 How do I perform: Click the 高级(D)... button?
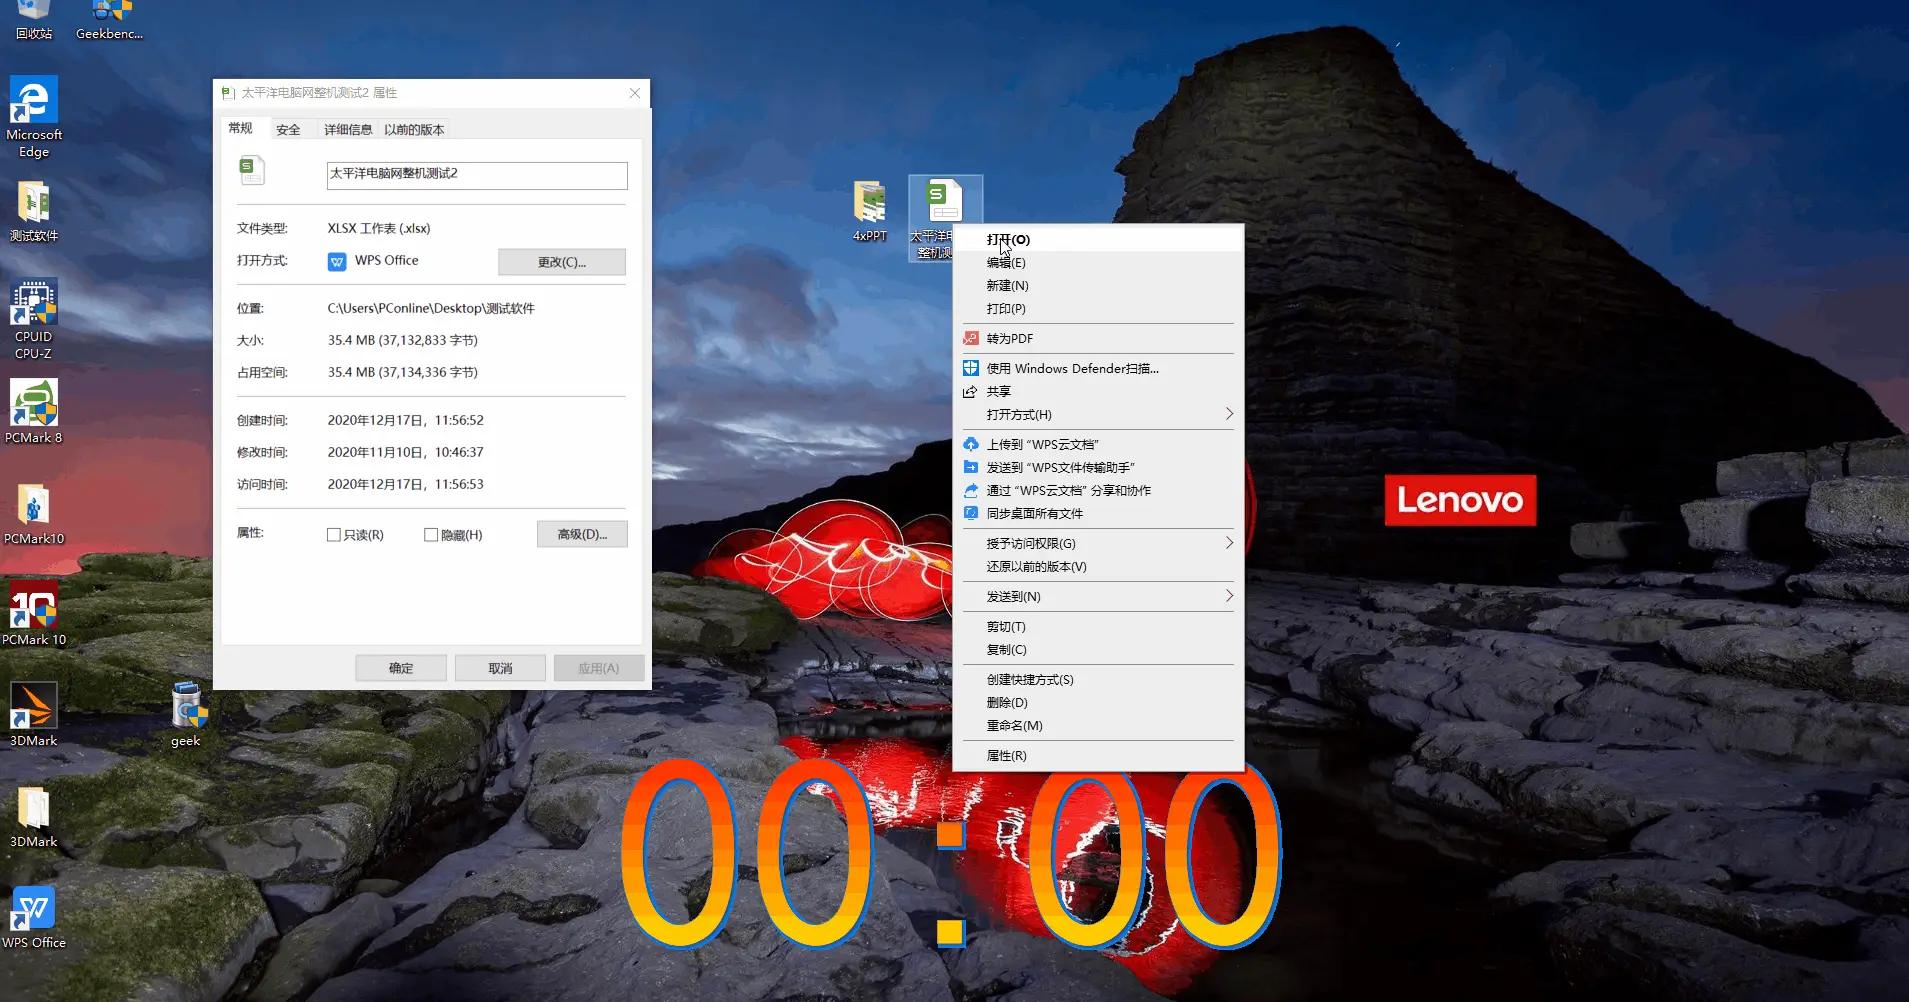582,534
